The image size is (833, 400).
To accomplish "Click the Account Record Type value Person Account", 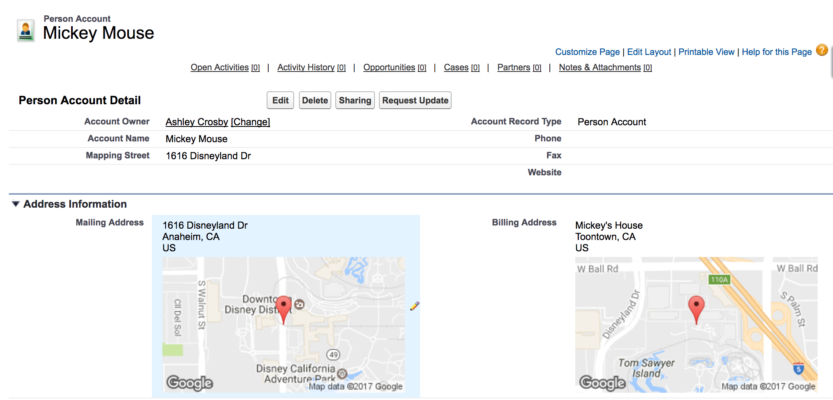I will click(x=611, y=122).
